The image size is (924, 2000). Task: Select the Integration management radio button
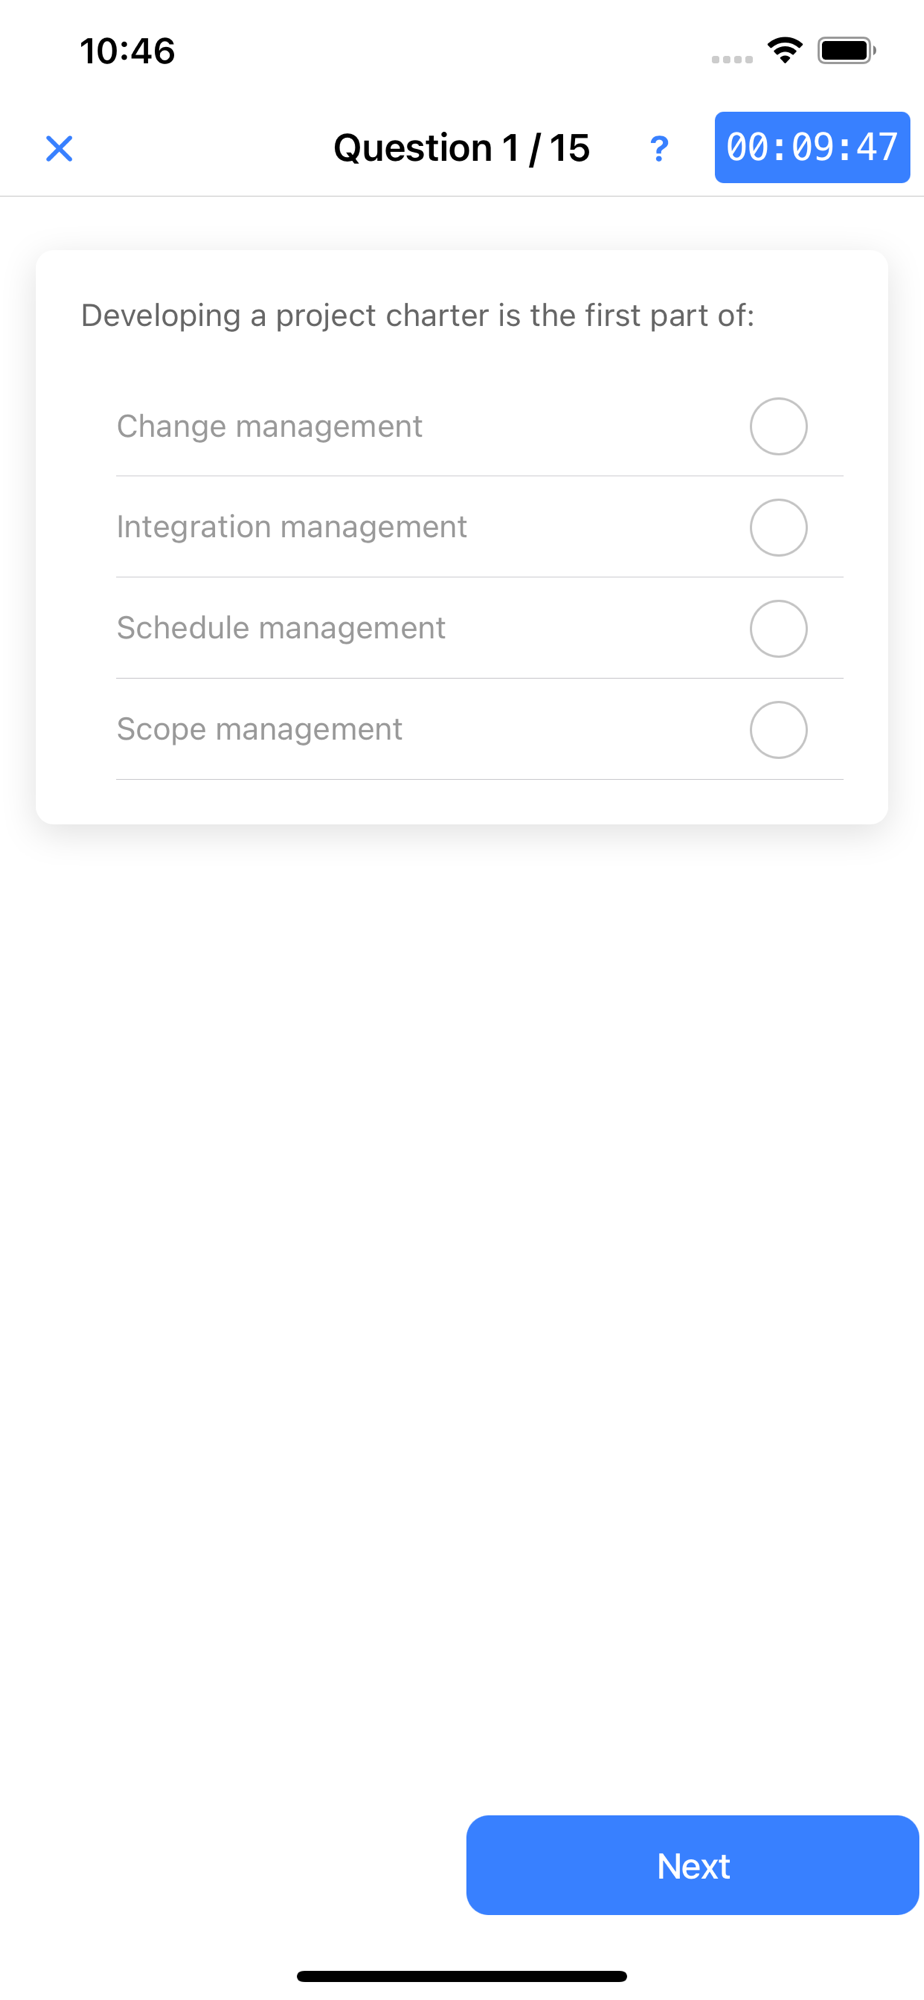(x=778, y=528)
